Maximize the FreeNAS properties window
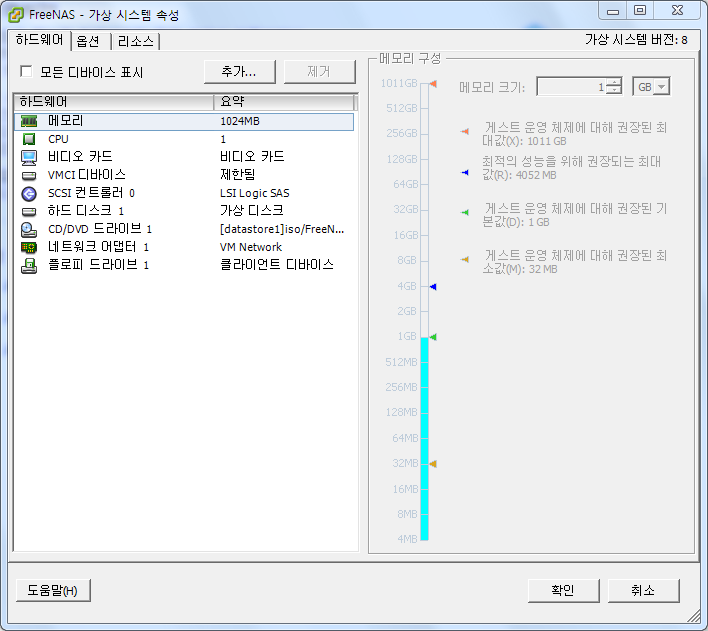This screenshot has height=631, width=708. (x=640, y=10)
